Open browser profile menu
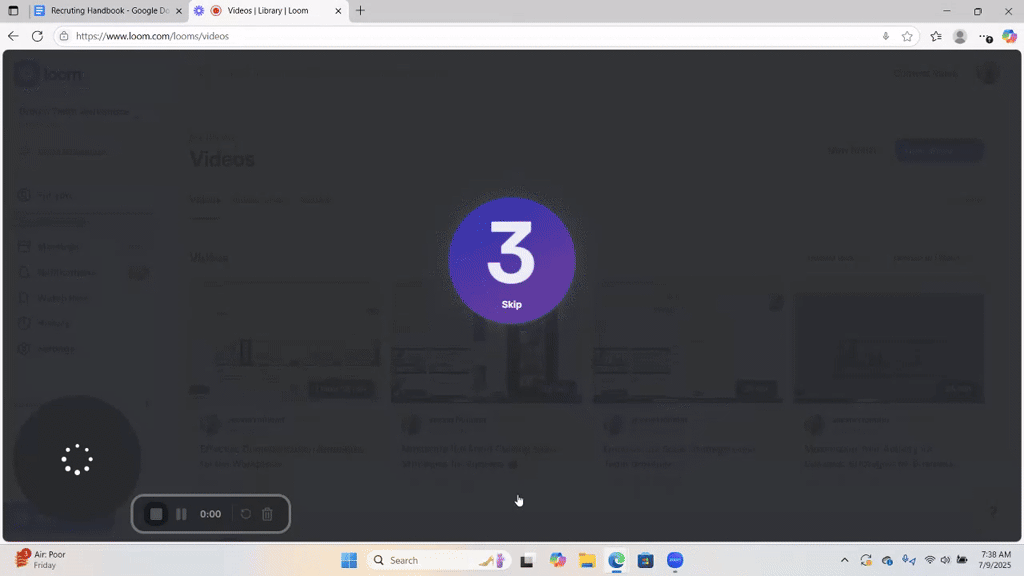The height and width of the screenshot is (576, 1024). coord(960,36)
